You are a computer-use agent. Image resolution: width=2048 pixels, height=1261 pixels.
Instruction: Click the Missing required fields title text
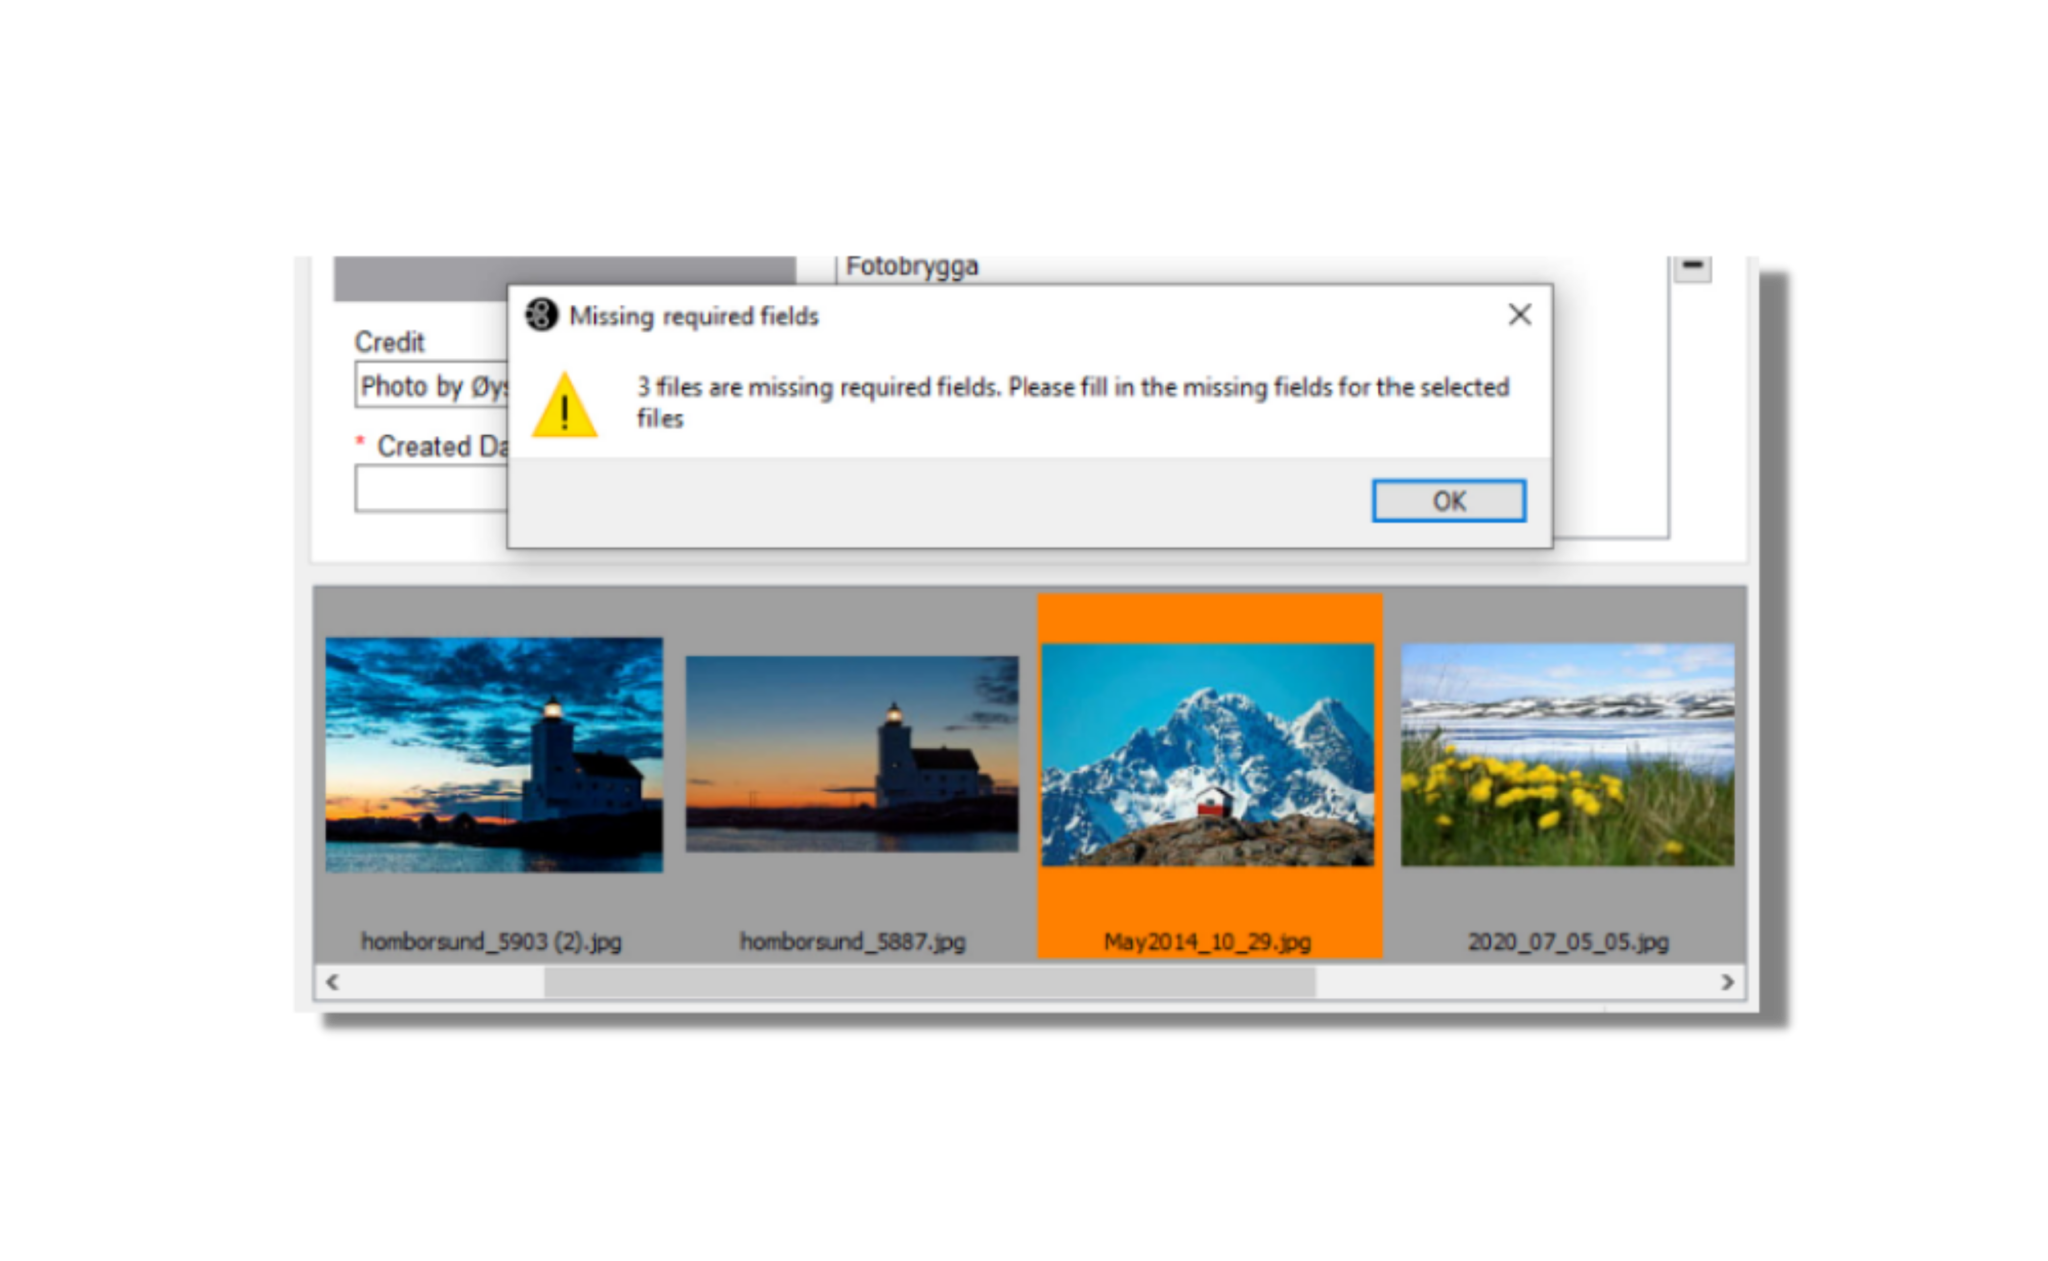(694, 316)
